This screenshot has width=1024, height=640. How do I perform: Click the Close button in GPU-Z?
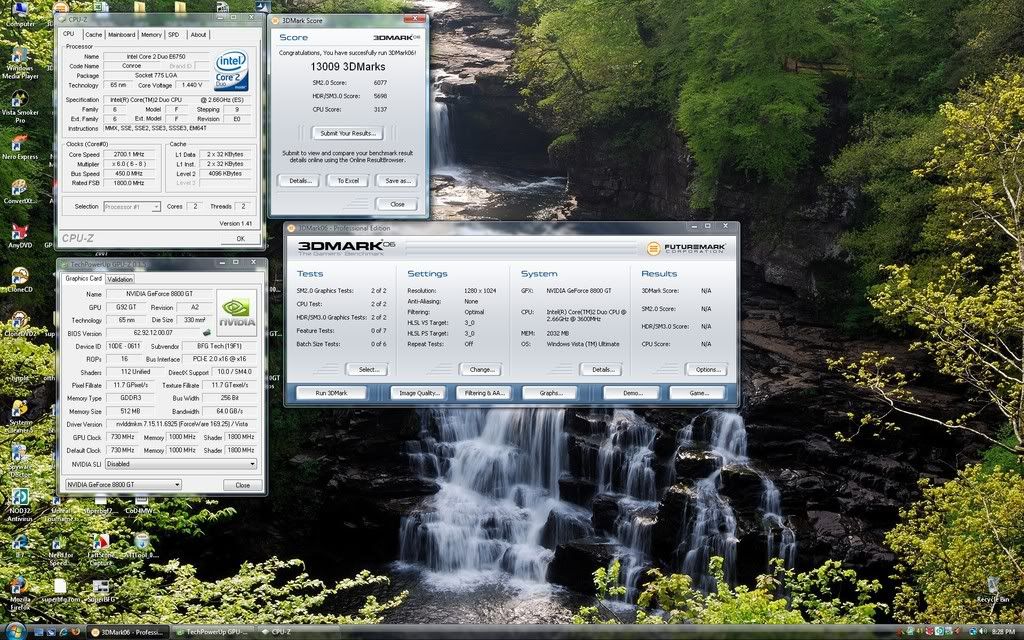coord(243,485)
